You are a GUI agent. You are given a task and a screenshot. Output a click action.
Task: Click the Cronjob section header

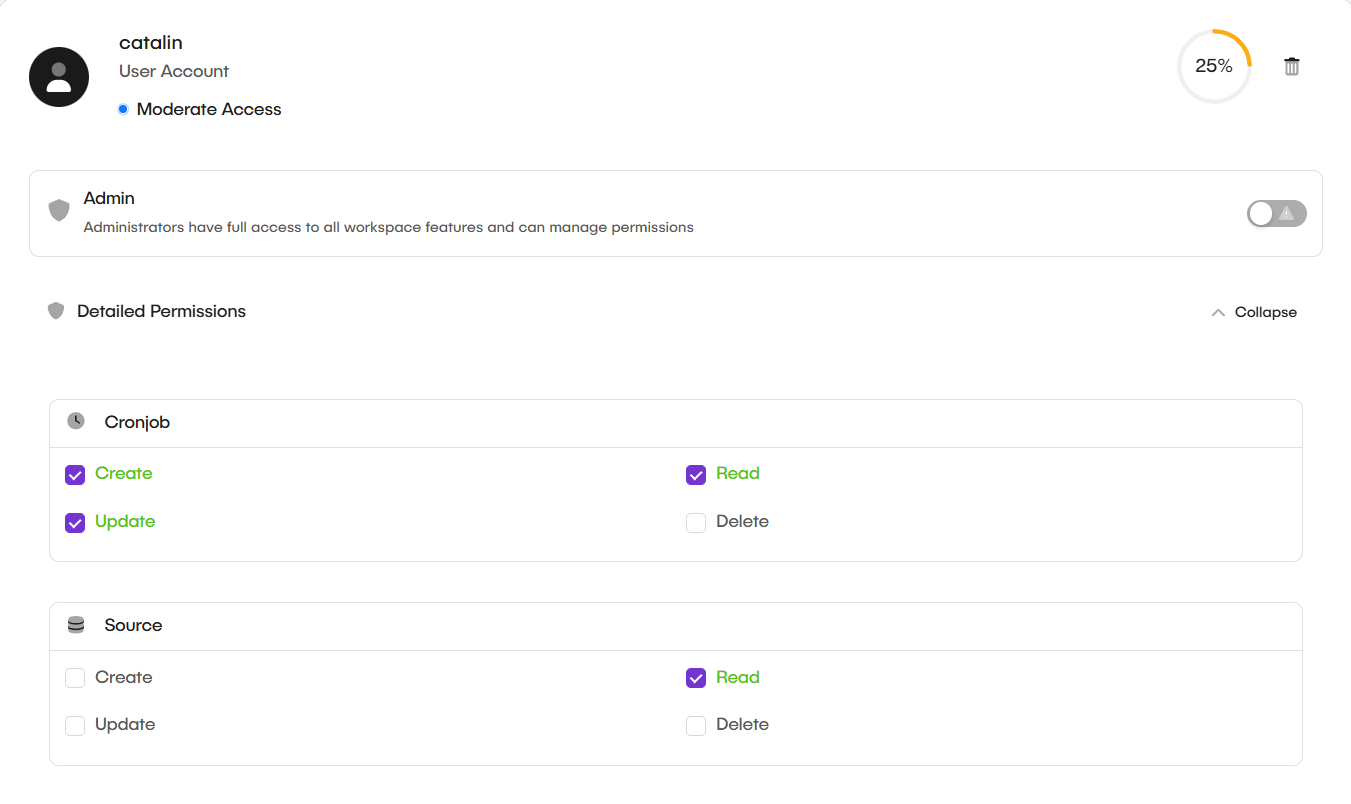click(x=137, y=422)
